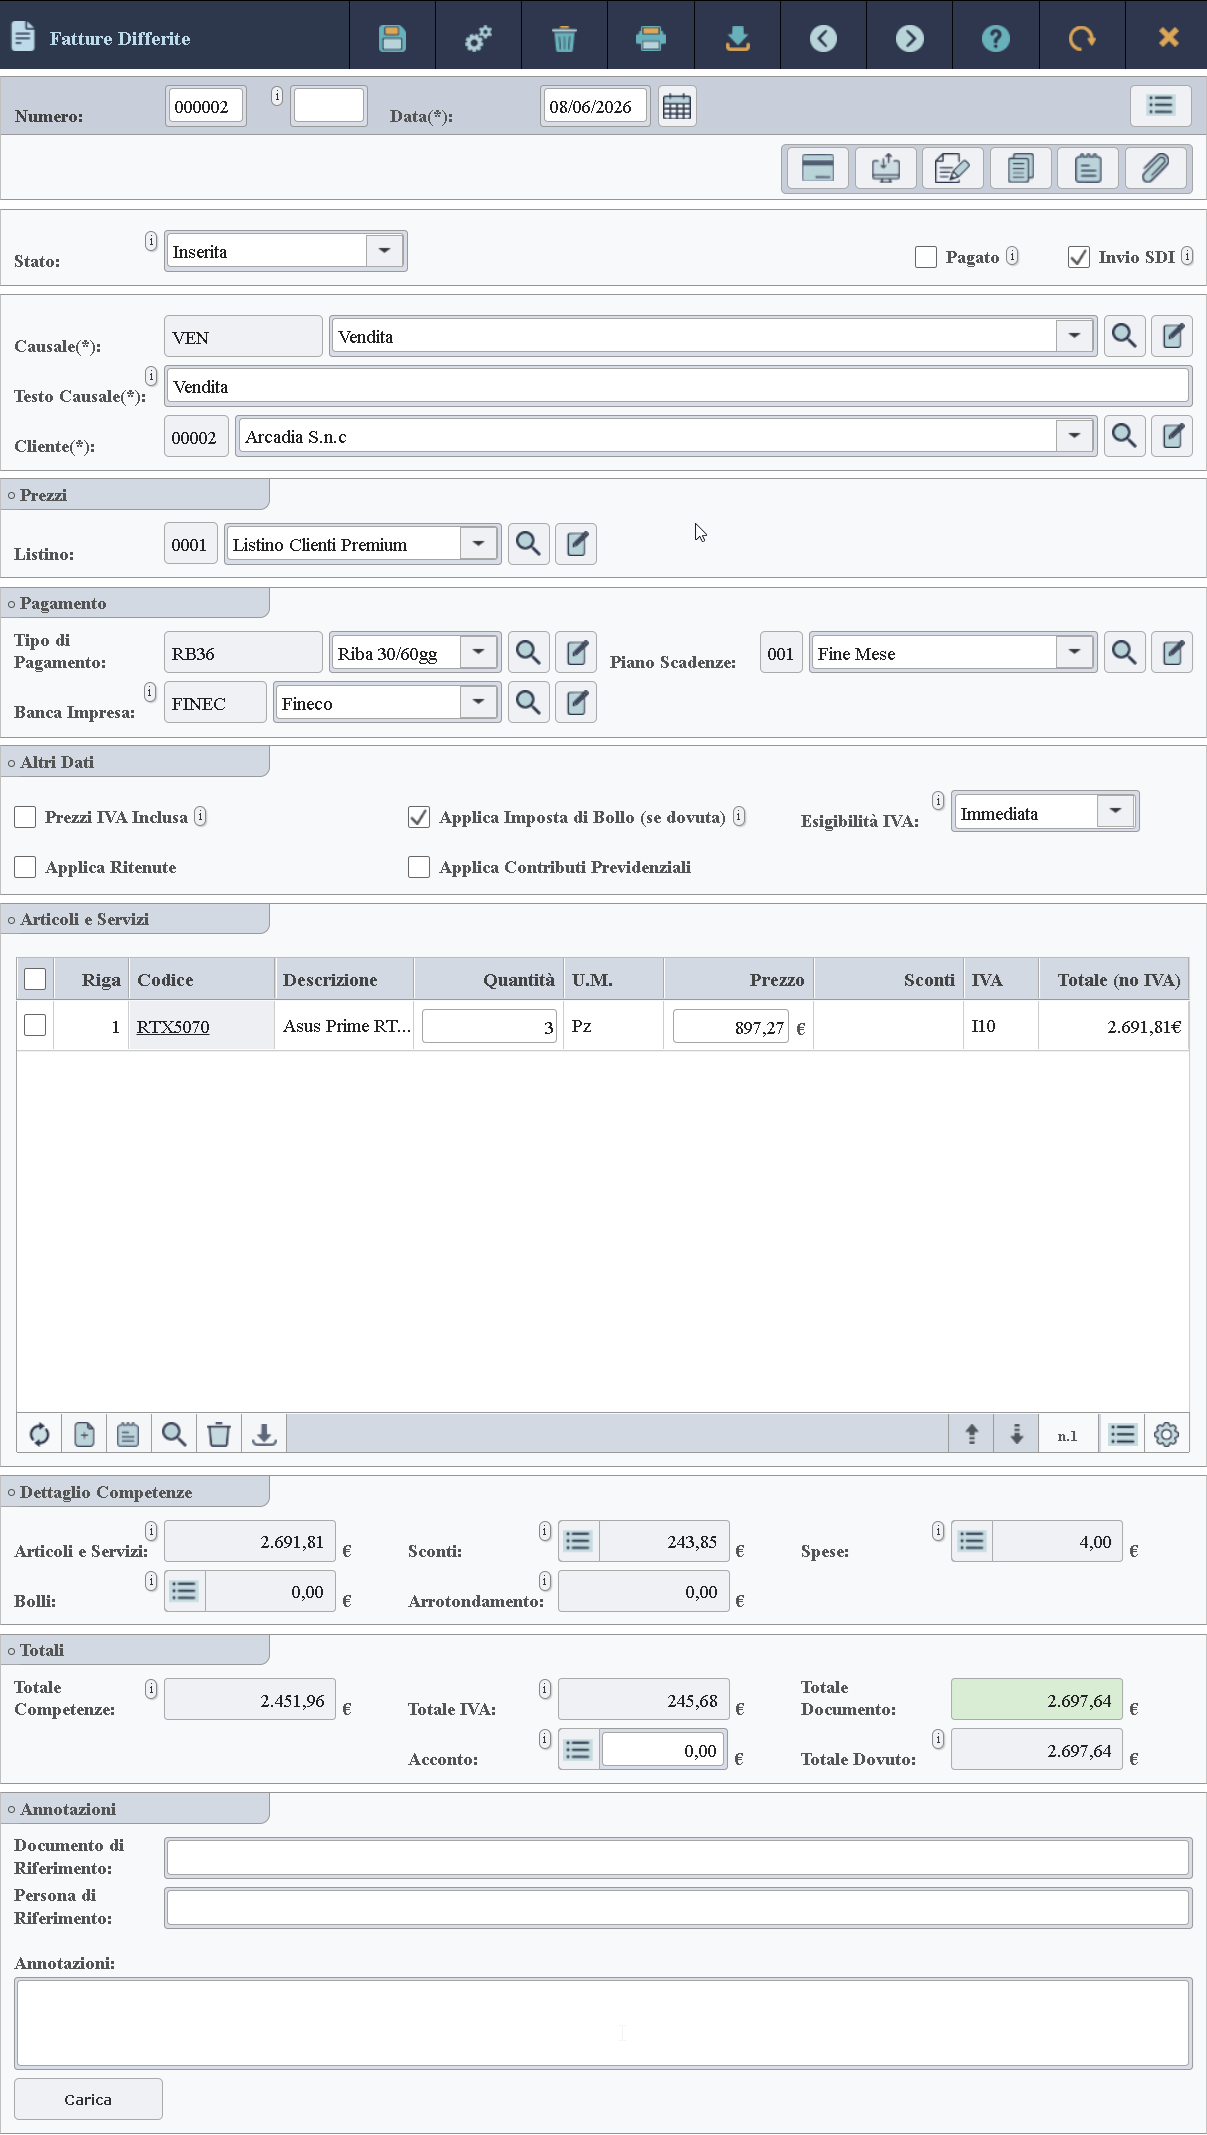Move the row up with the arrow icon
1207x2135 pixels.
click(x=971, y=1434)
